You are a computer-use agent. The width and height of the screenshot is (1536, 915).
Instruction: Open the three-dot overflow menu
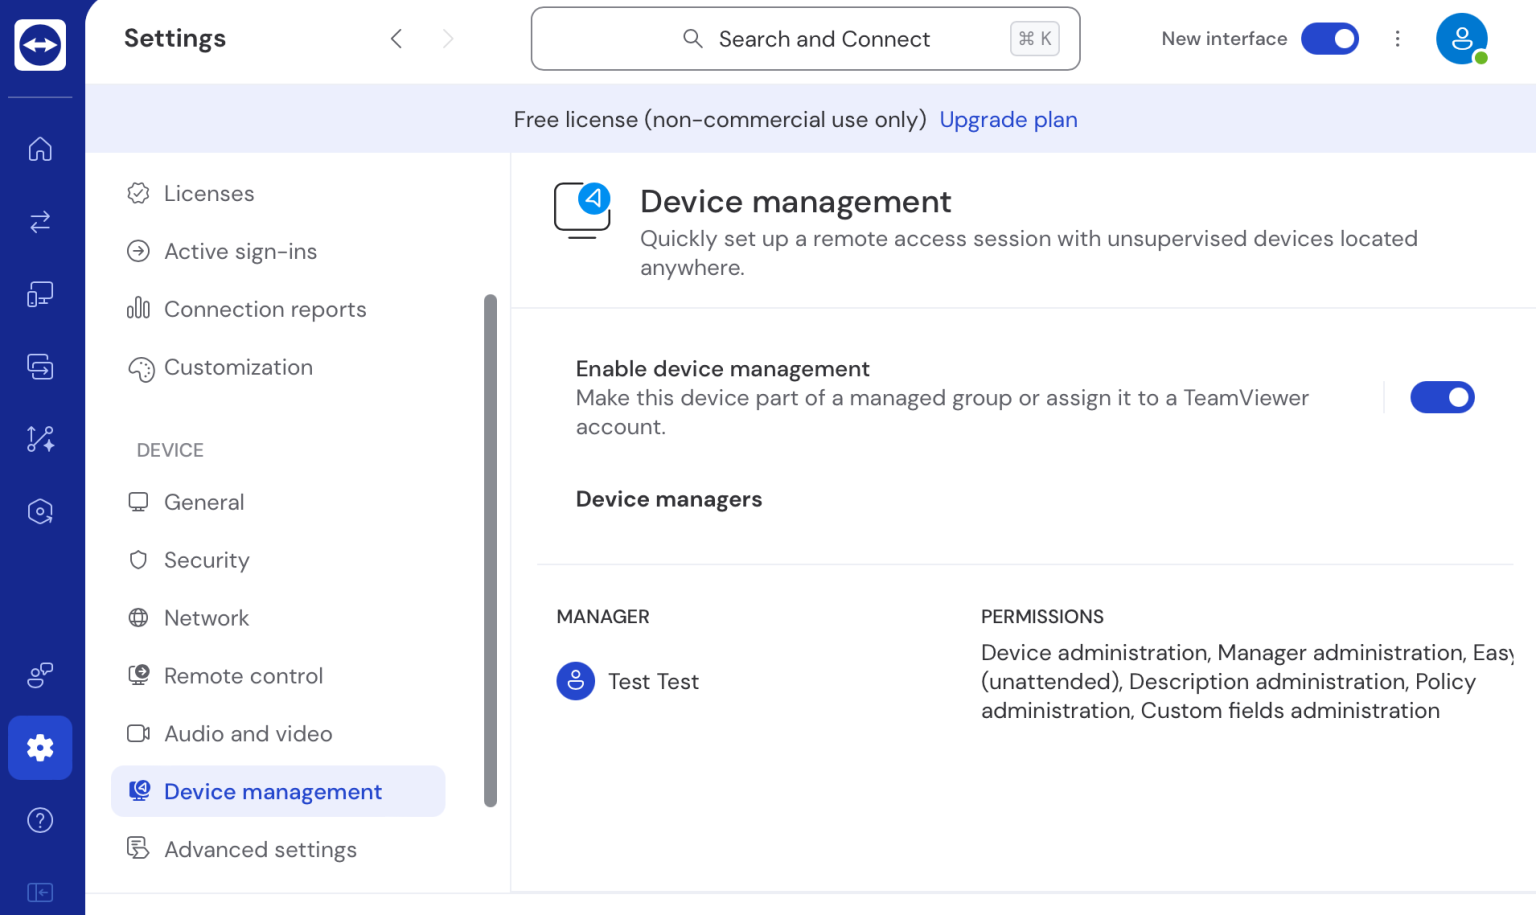pyautogui.click(x=1397, y=38)
